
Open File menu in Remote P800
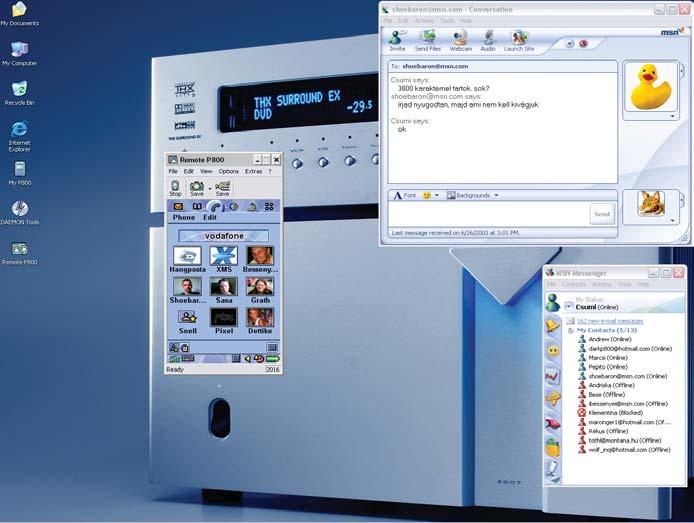point(173,171)
